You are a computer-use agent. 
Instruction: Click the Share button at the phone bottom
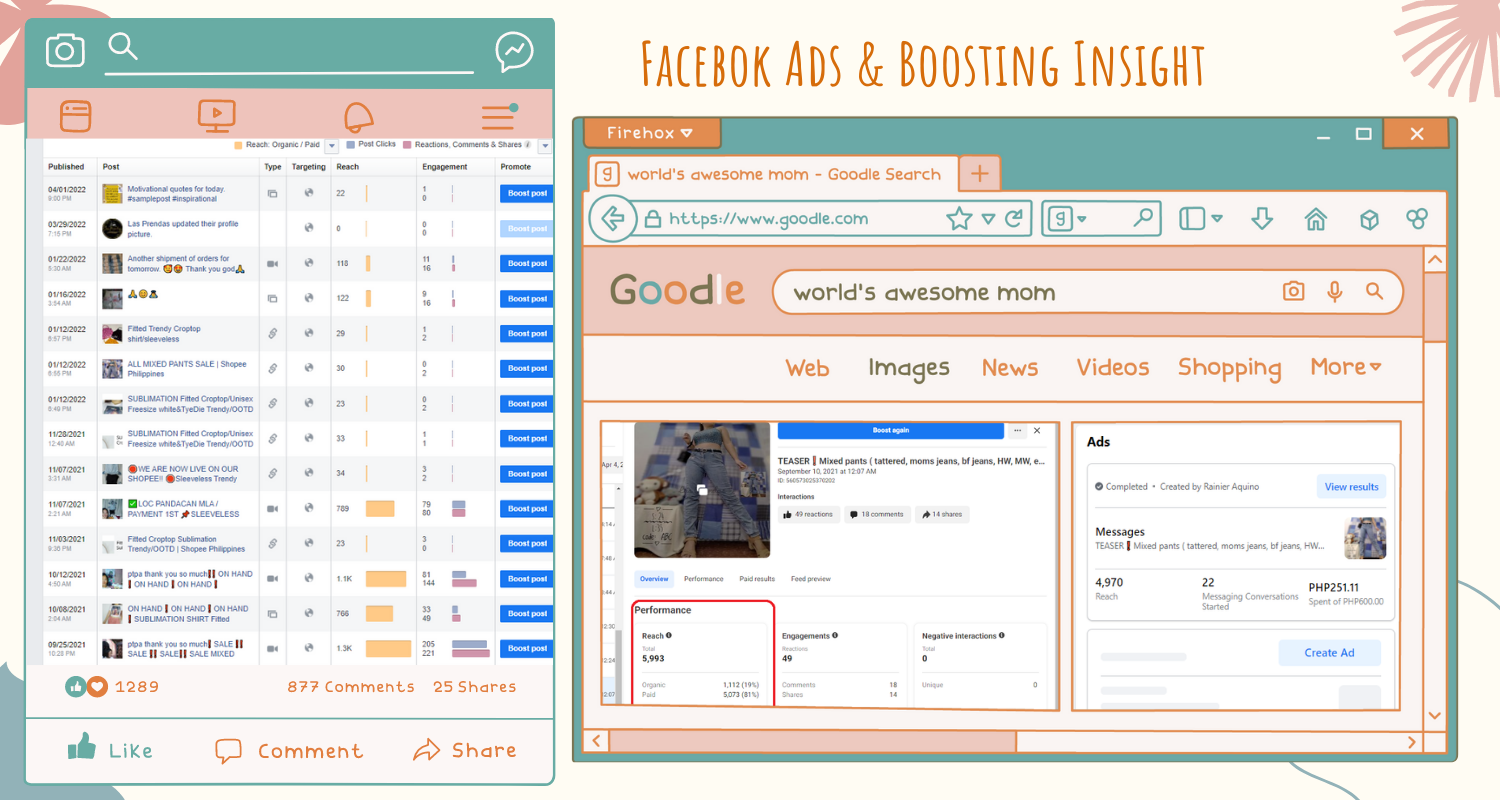tap(465, 750)
